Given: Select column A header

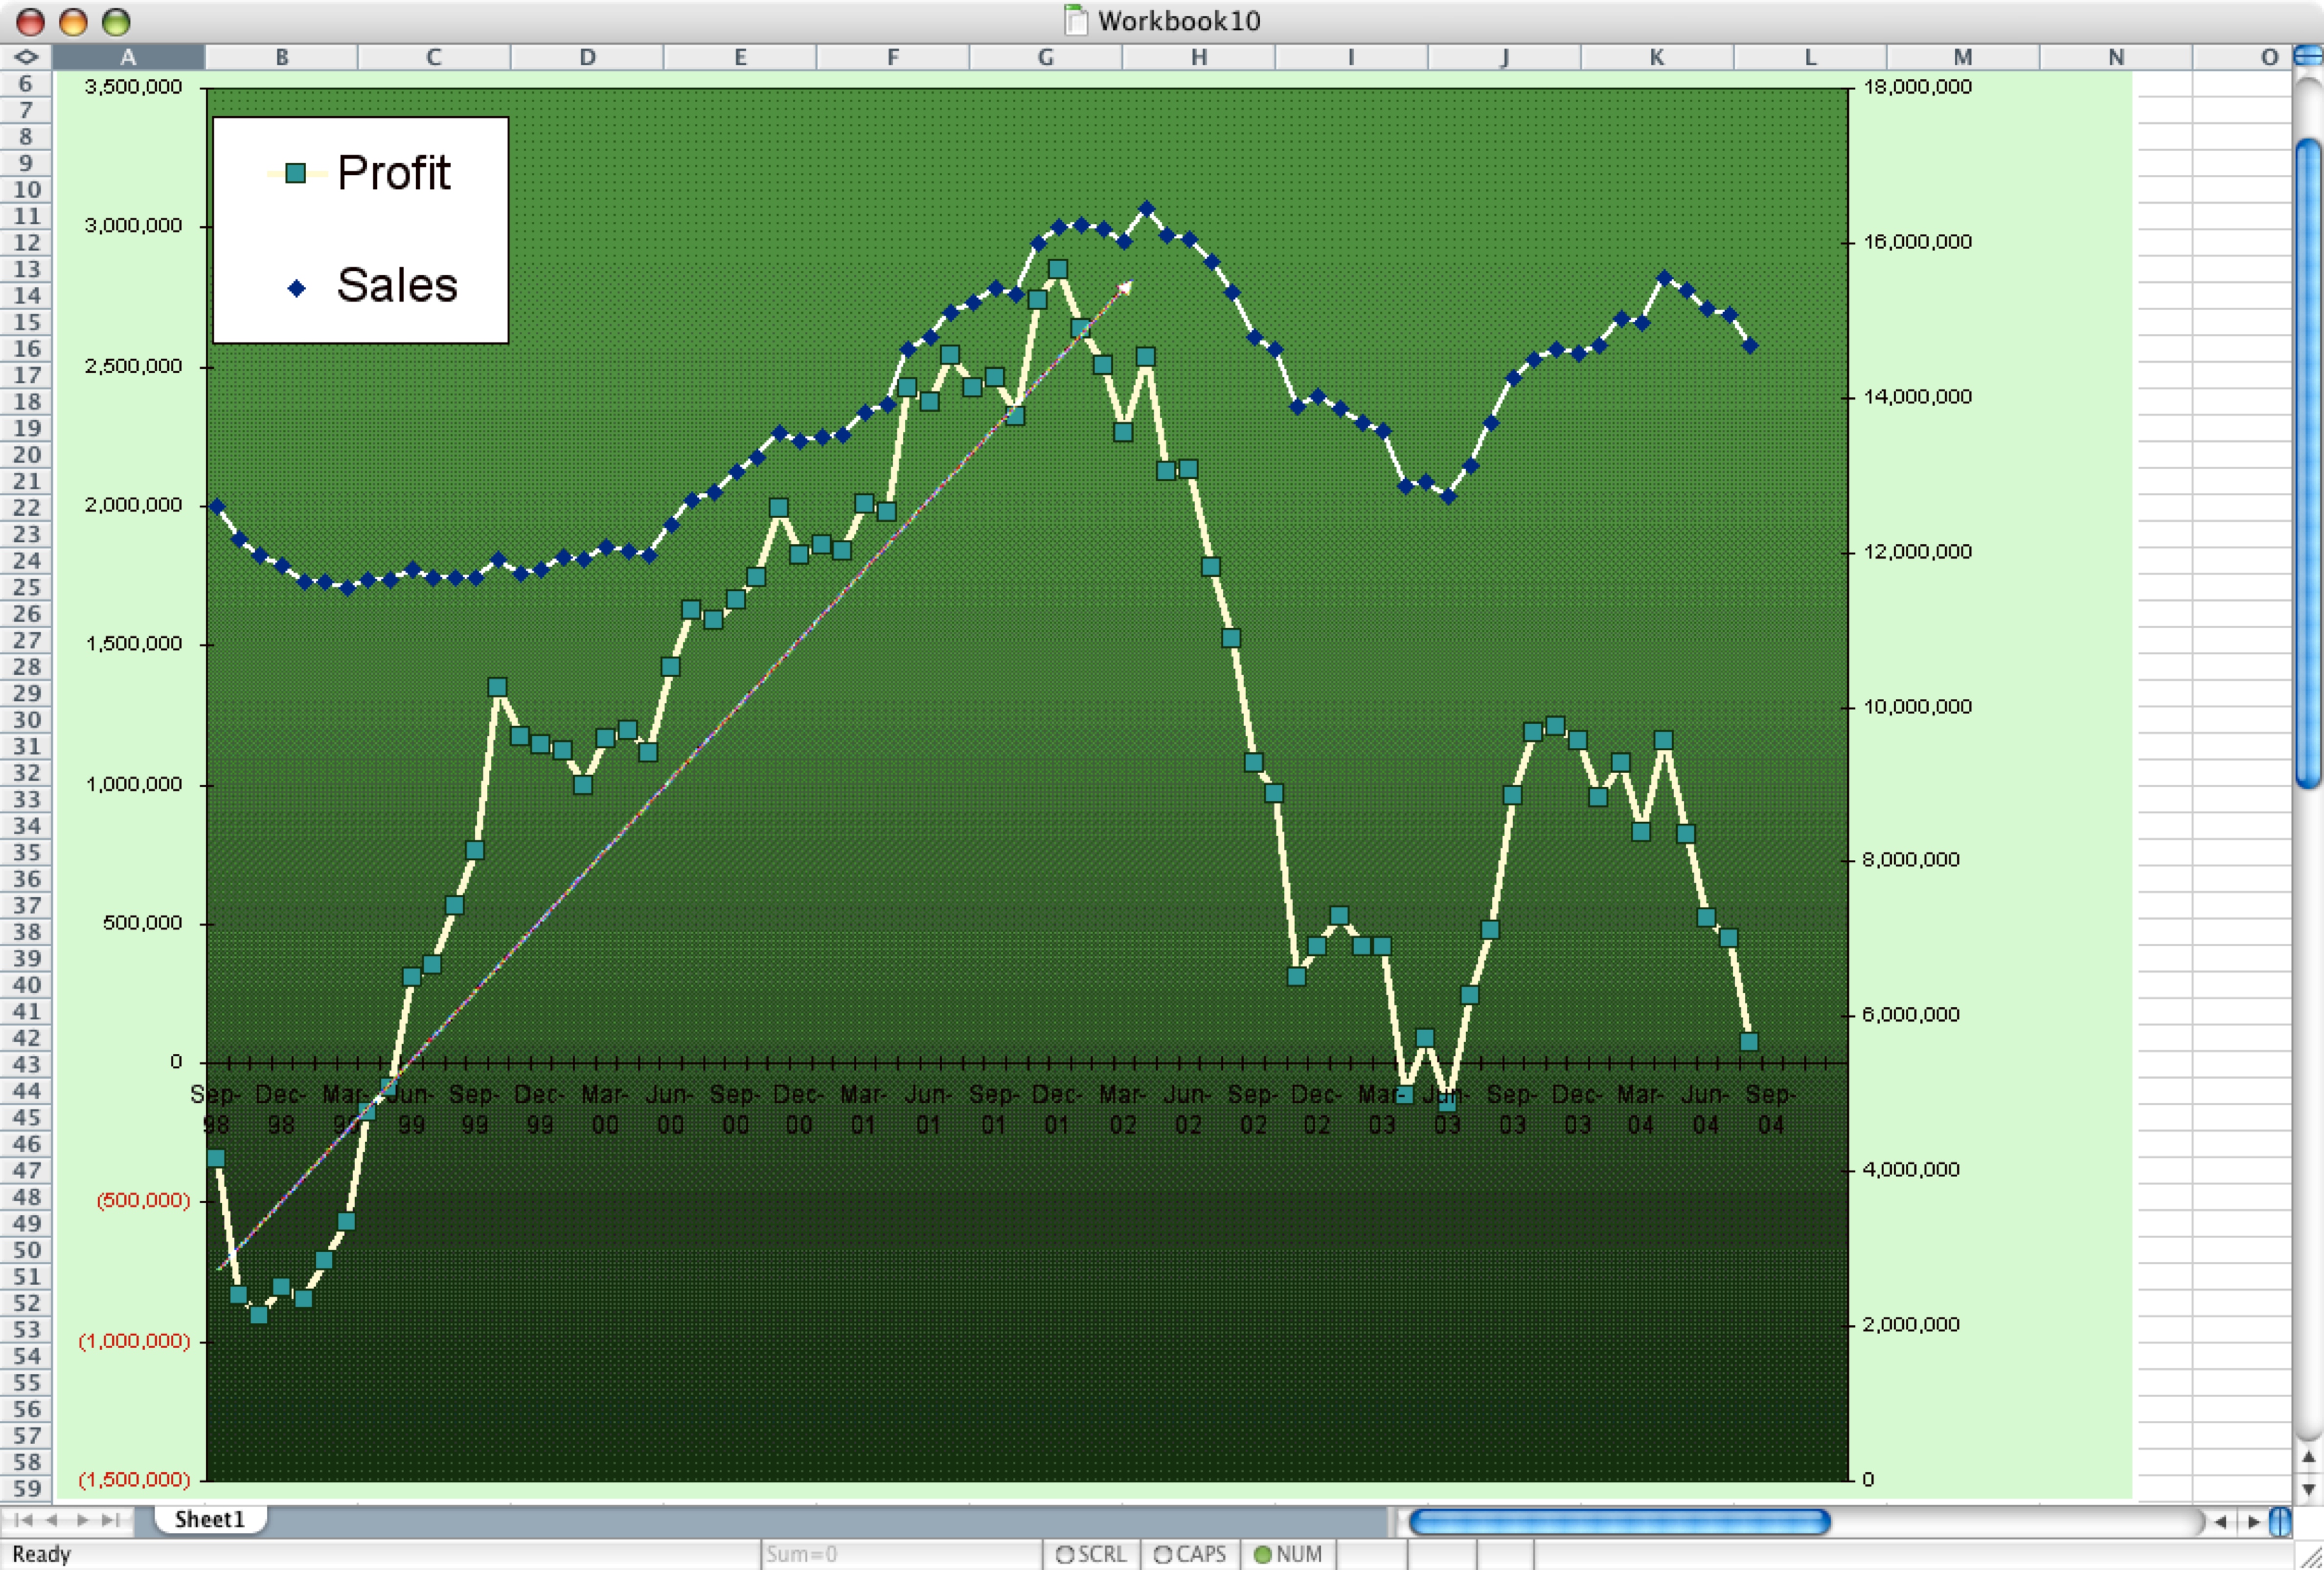Looking at the screenshot, I should click(x=128, y=57).
